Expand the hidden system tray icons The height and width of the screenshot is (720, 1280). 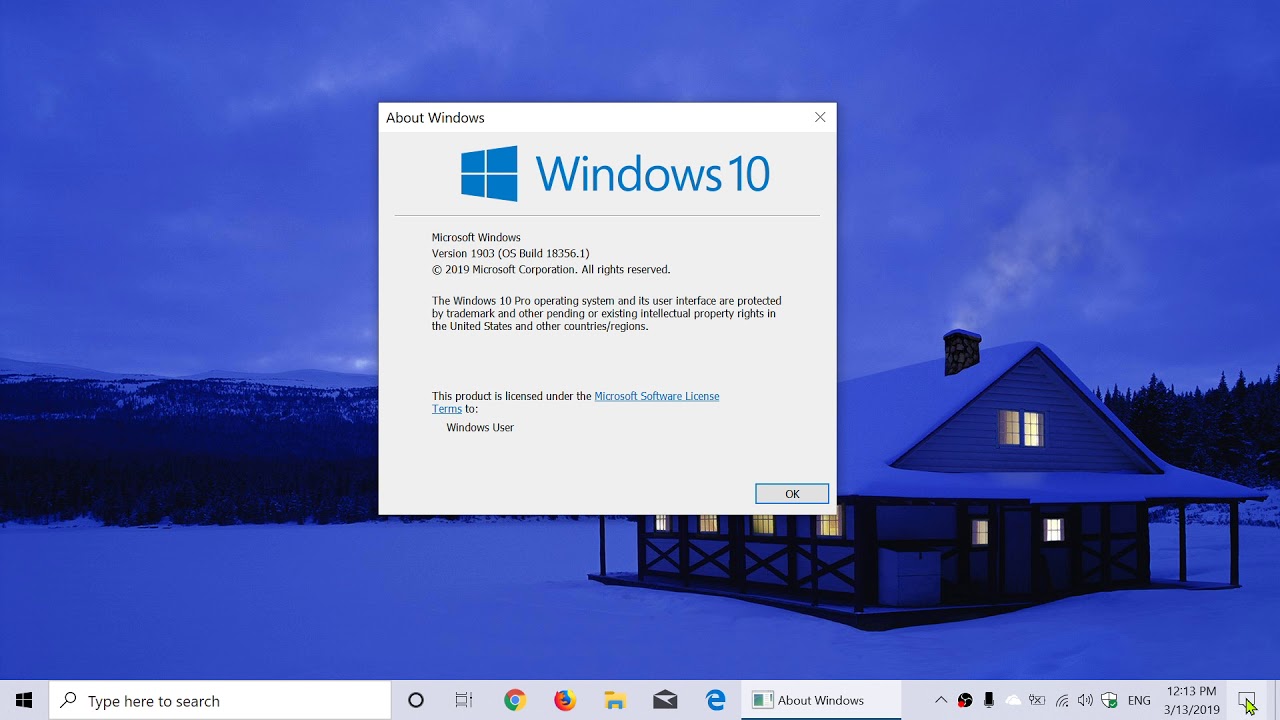click(941, 700)
